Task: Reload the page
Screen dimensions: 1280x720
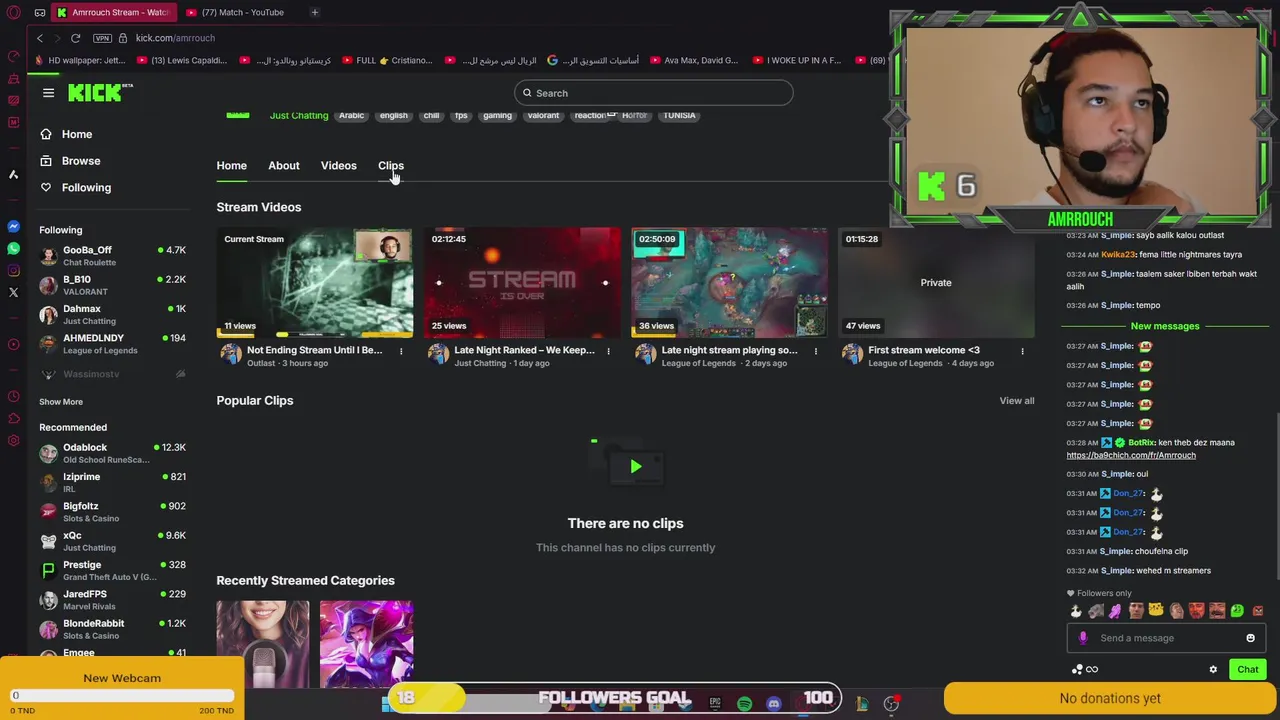Action: click(75, 38)
